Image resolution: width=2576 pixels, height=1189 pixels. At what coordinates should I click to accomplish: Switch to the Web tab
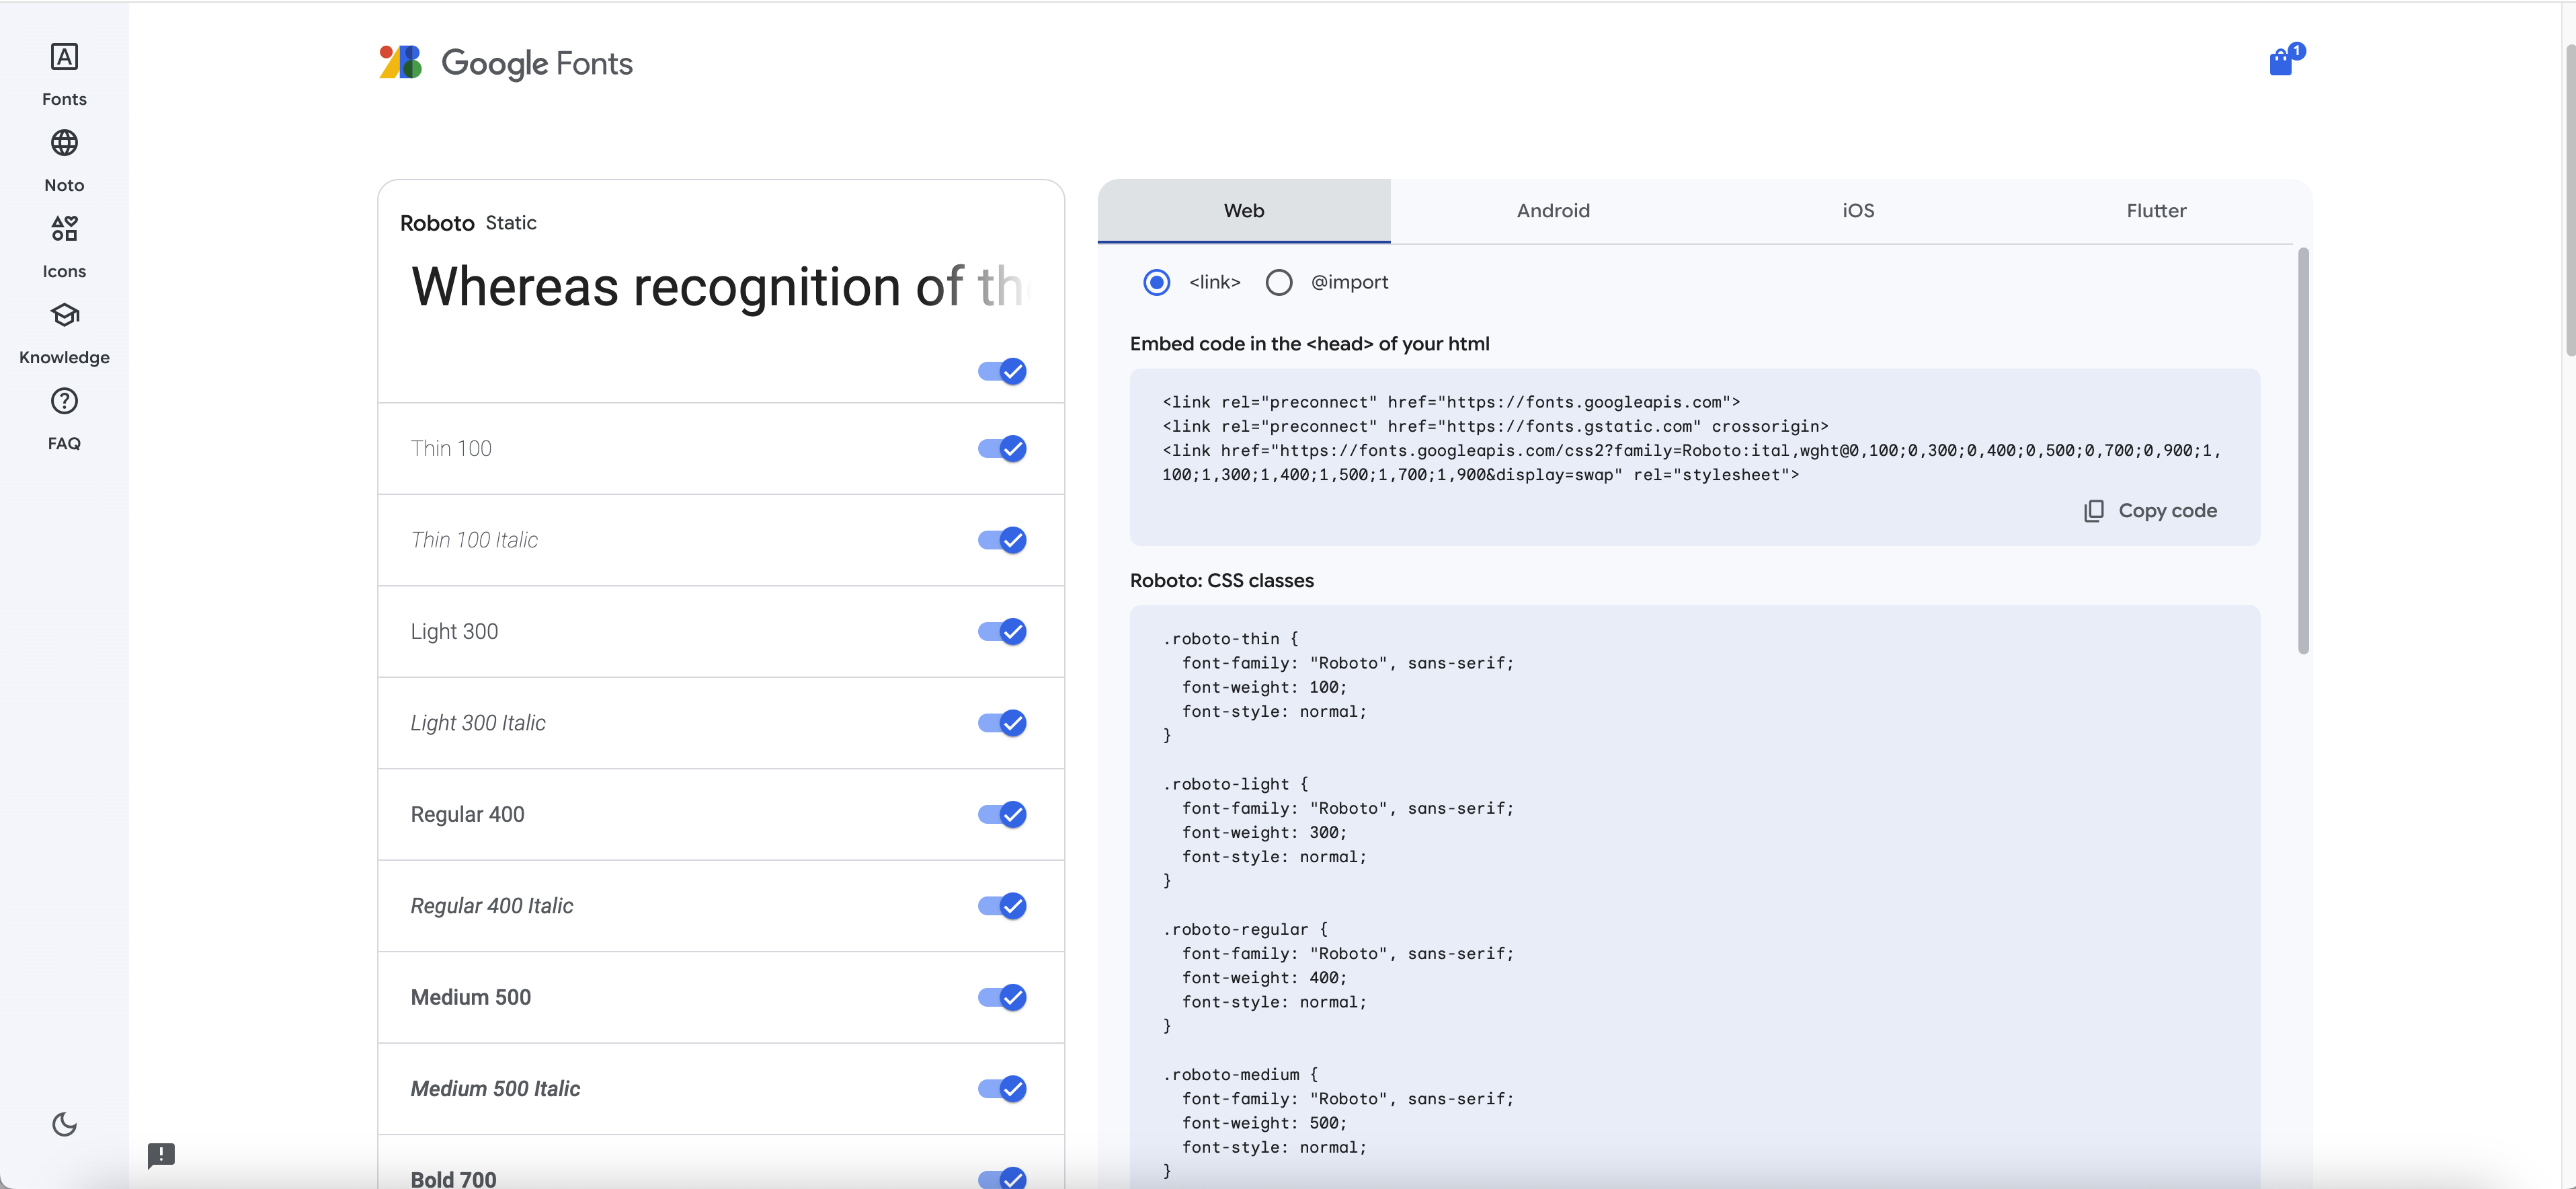(1244, 211)
